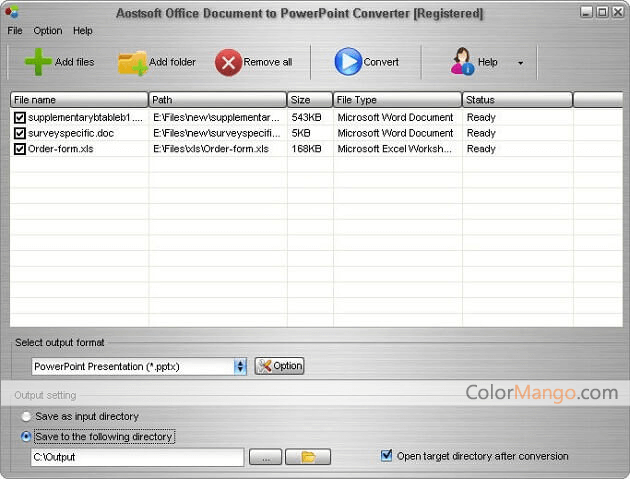Expand the Help toolbar dropdown arrow
Image resolution: width=630 pixels, height=479 pixels.
click(x=520, y=63)
